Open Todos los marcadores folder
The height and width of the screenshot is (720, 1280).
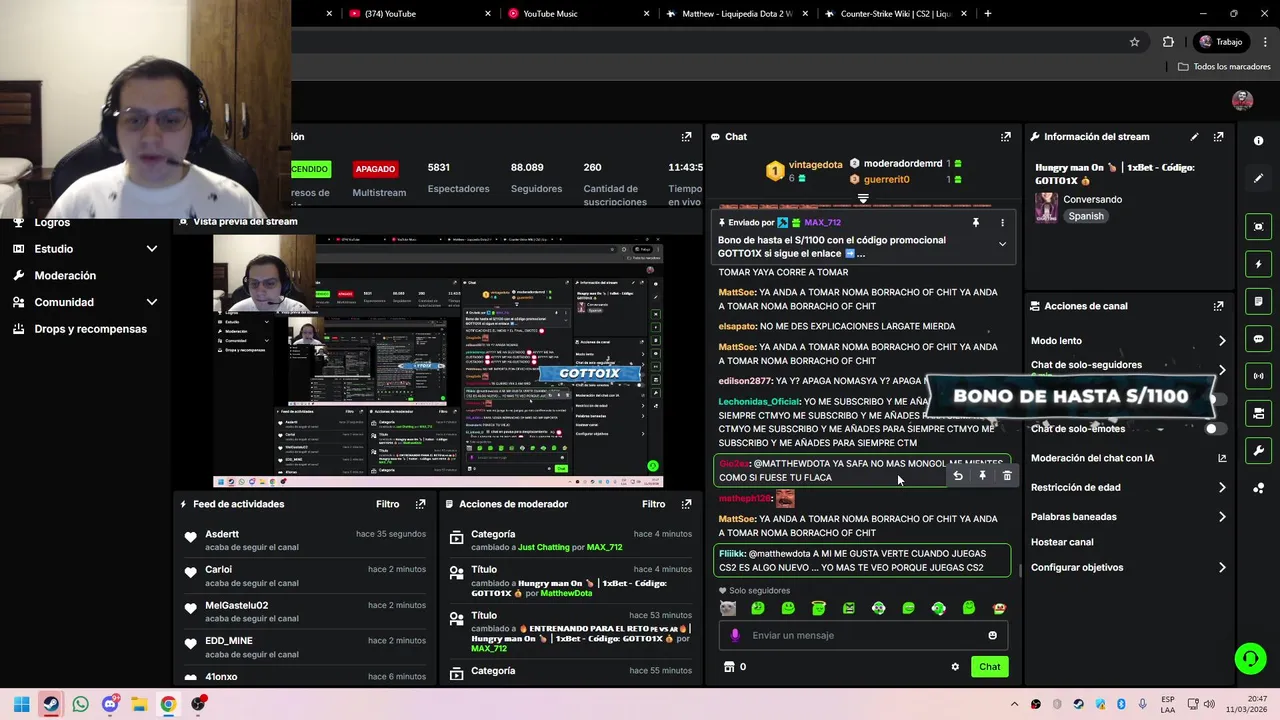point(1224,67)
